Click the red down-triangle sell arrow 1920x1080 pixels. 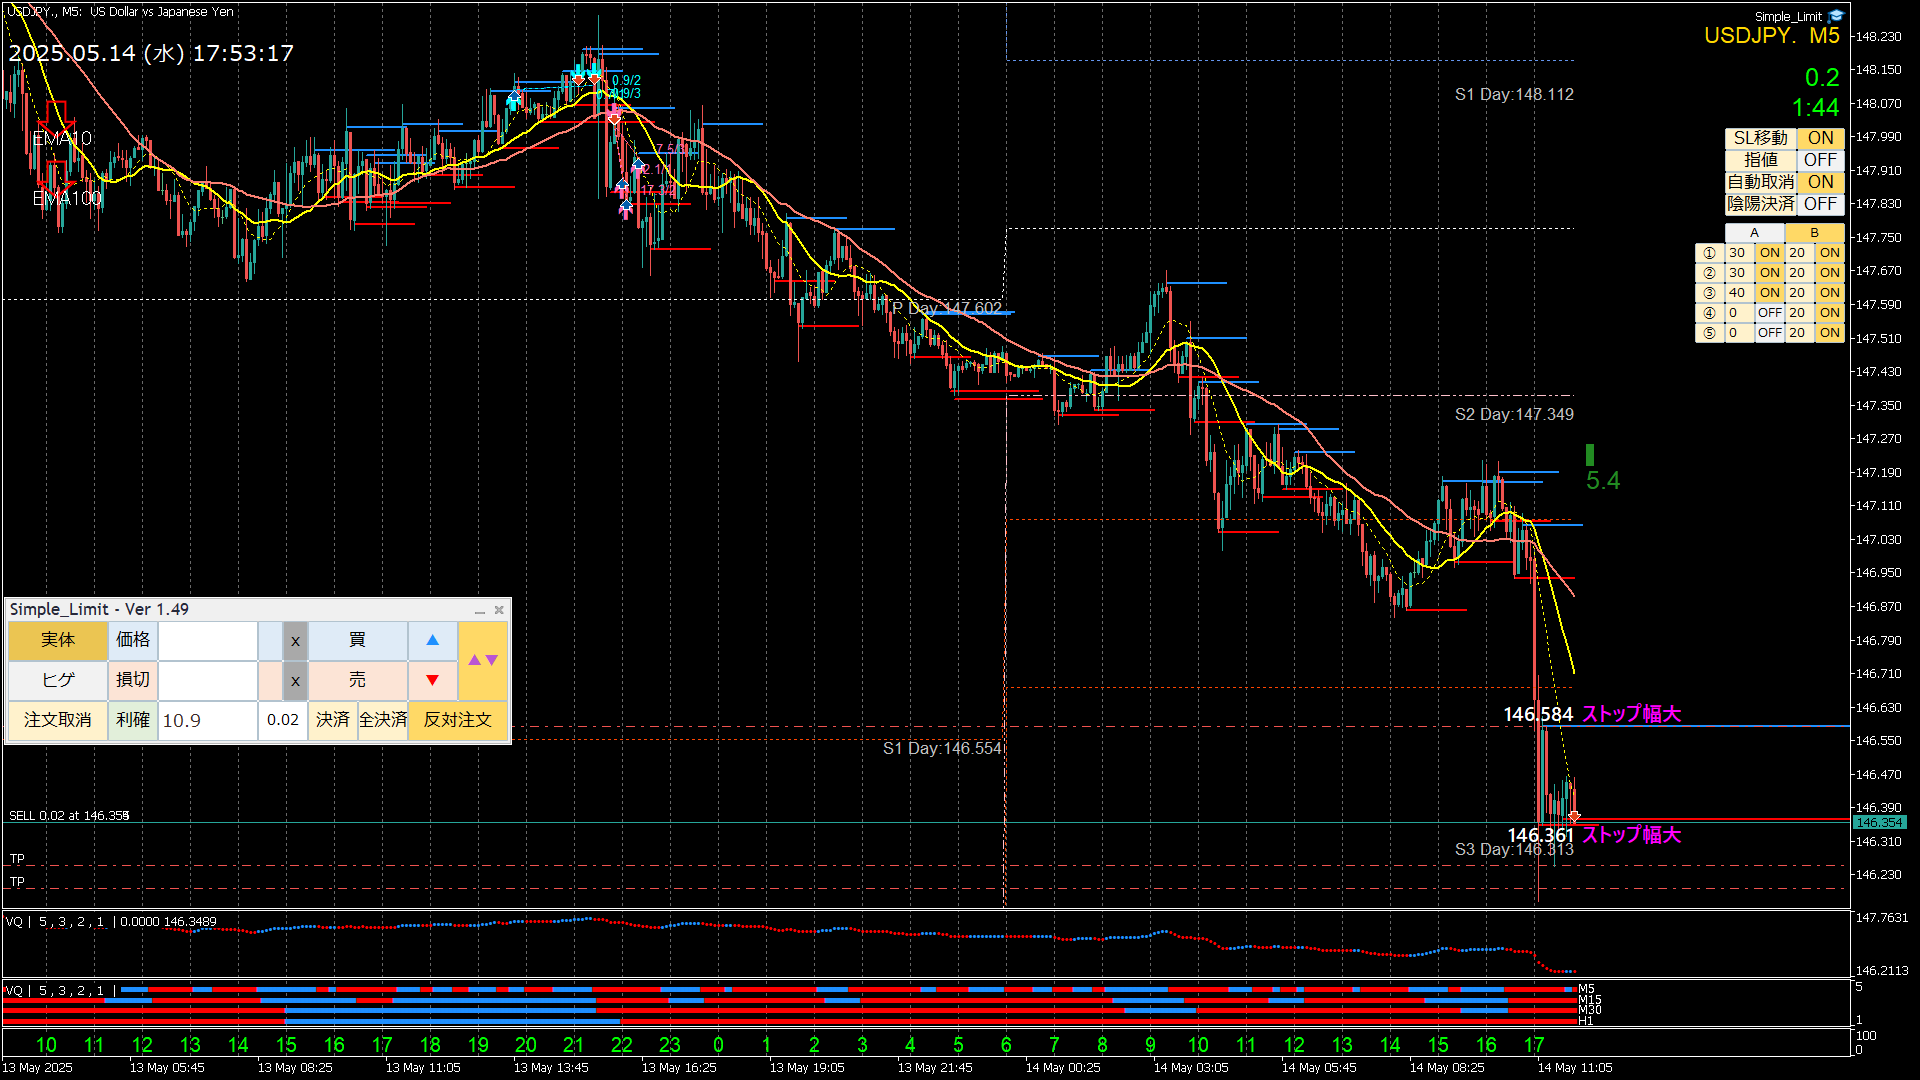pyautogui.click(x=432, y=680)
